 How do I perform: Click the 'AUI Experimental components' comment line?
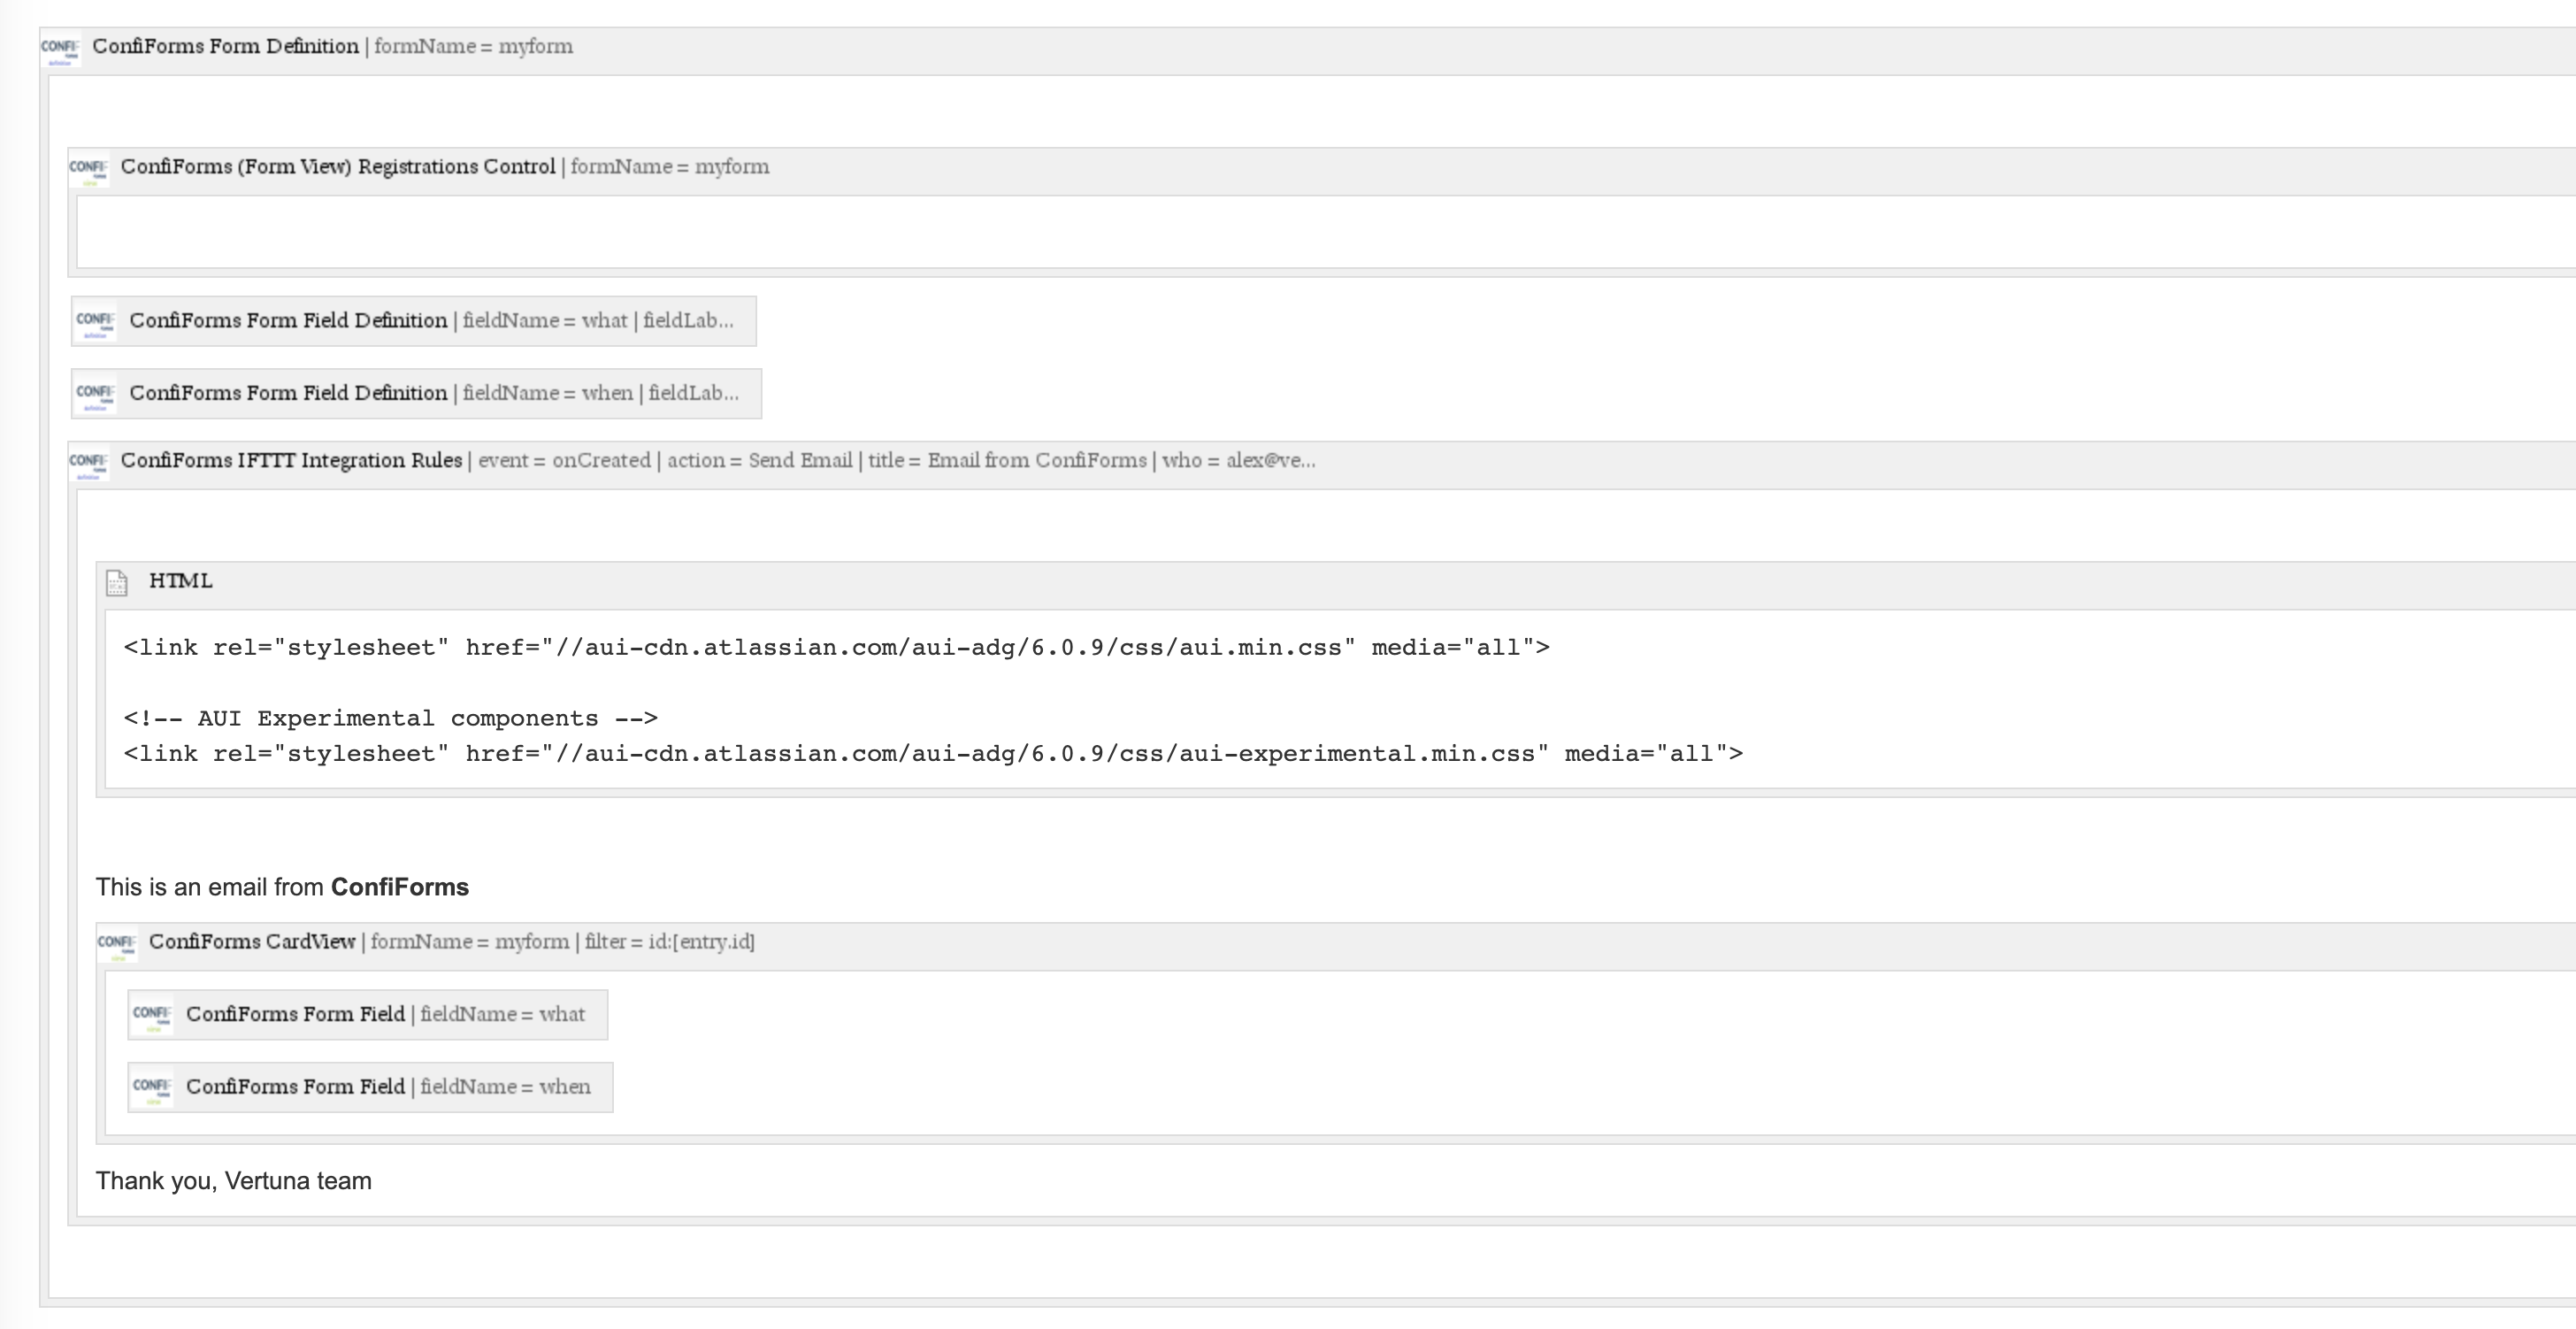[x=391, y=719]
